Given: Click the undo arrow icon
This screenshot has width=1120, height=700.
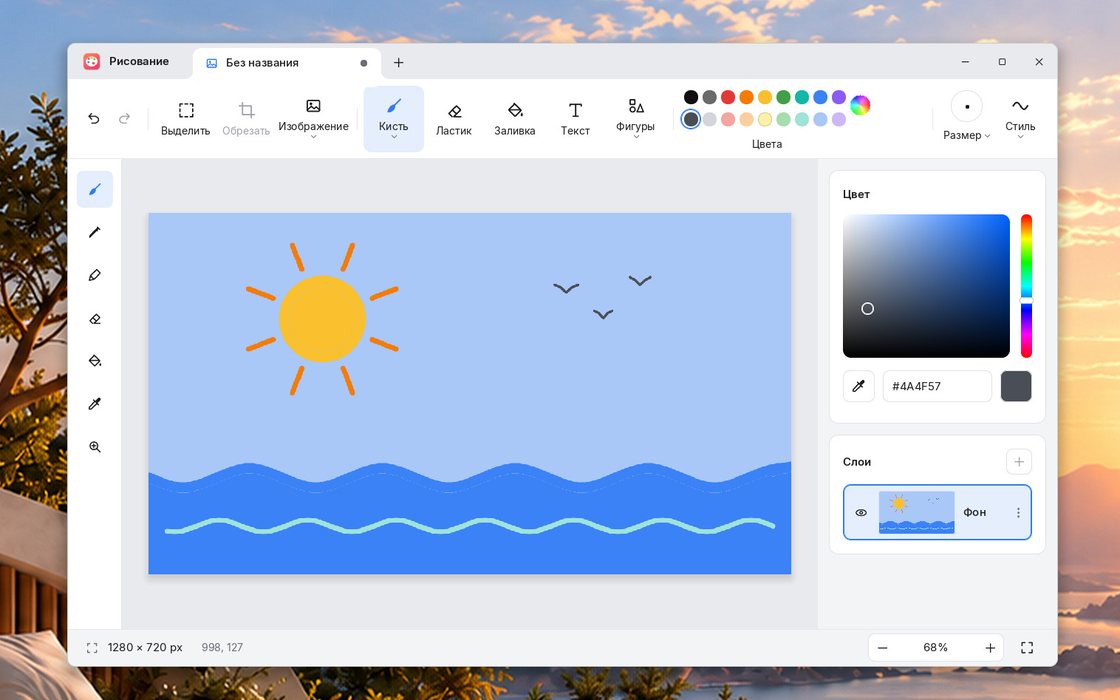Looking at the screenshot, I should (94, 119).
